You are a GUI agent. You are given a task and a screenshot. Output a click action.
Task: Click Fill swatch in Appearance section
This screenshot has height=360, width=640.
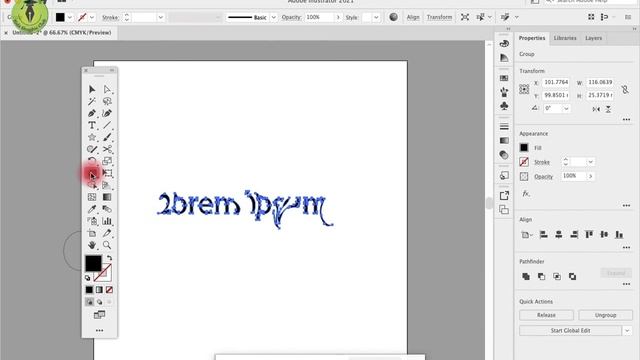tap(524, 147)
